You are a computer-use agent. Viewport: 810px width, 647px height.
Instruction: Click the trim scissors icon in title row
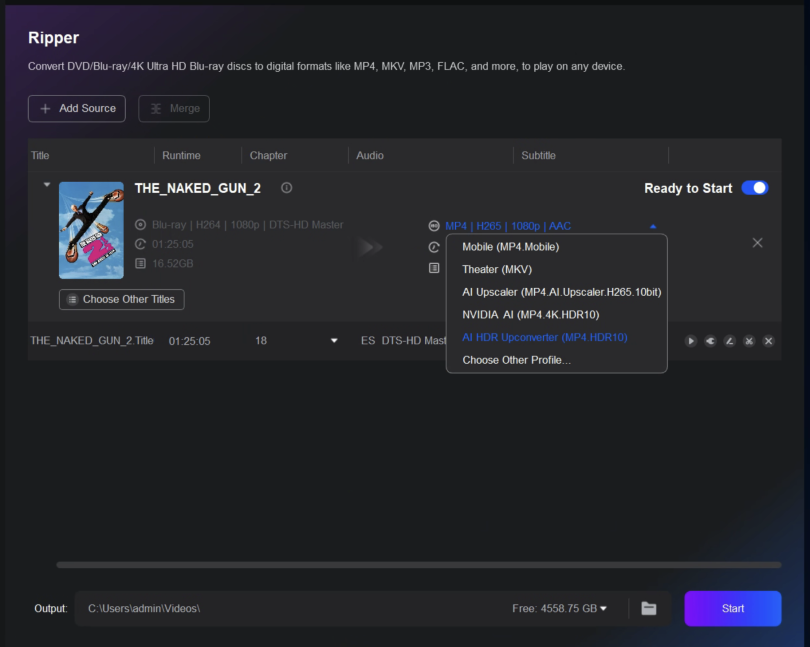coord(749,341)
